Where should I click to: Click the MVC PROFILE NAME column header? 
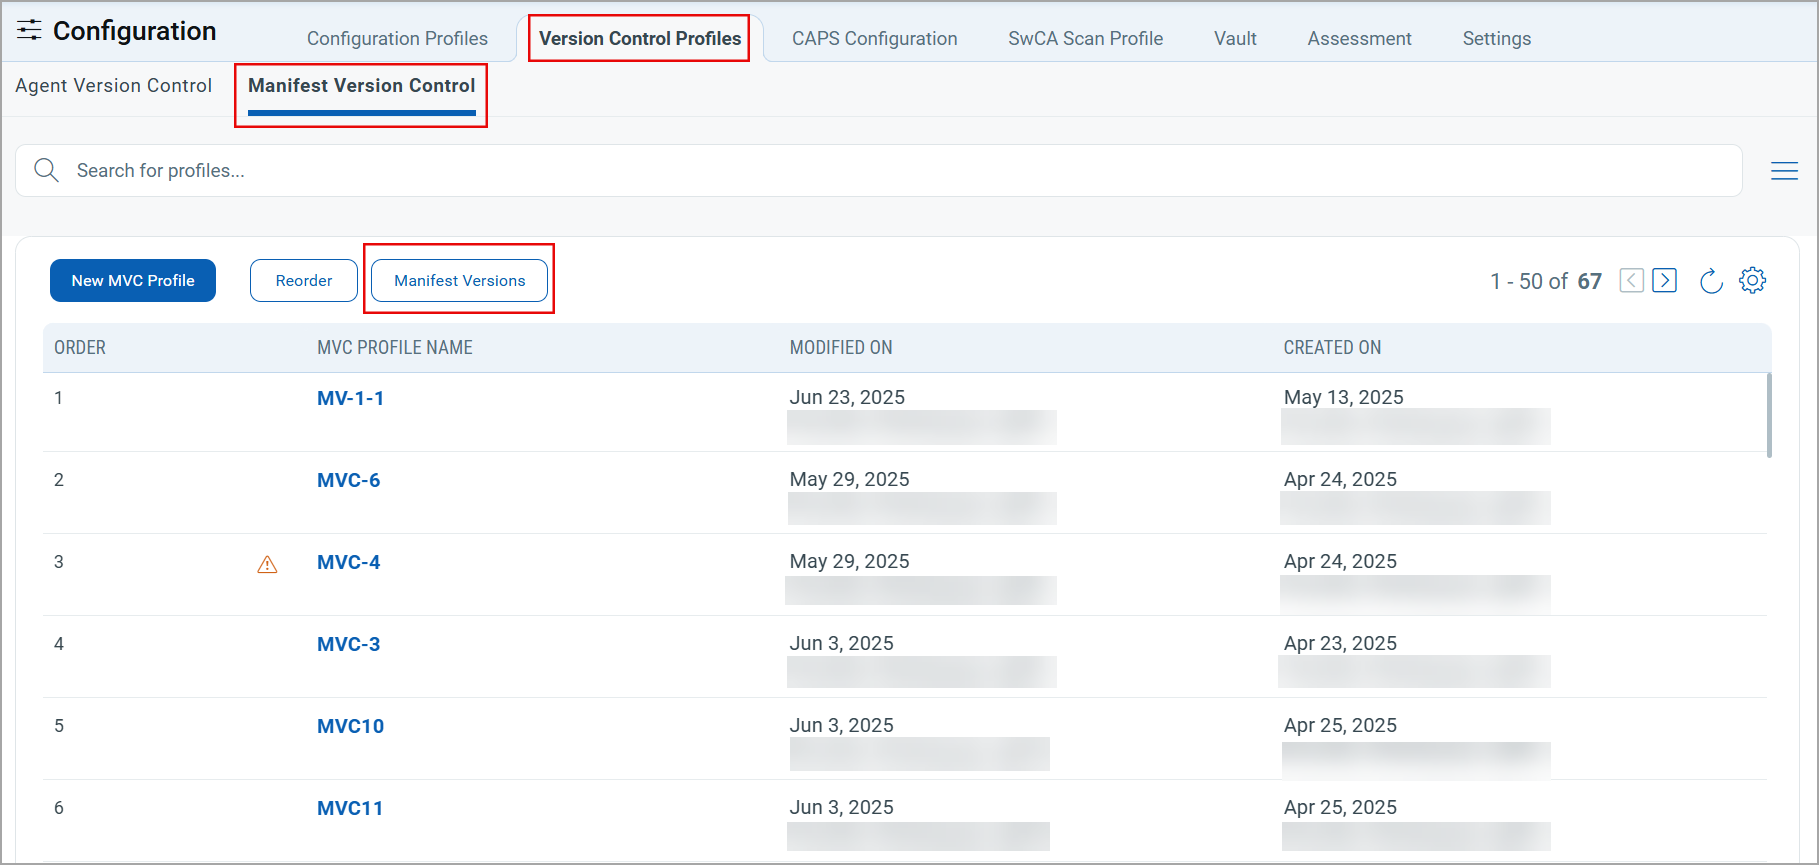tap(395, 348)
